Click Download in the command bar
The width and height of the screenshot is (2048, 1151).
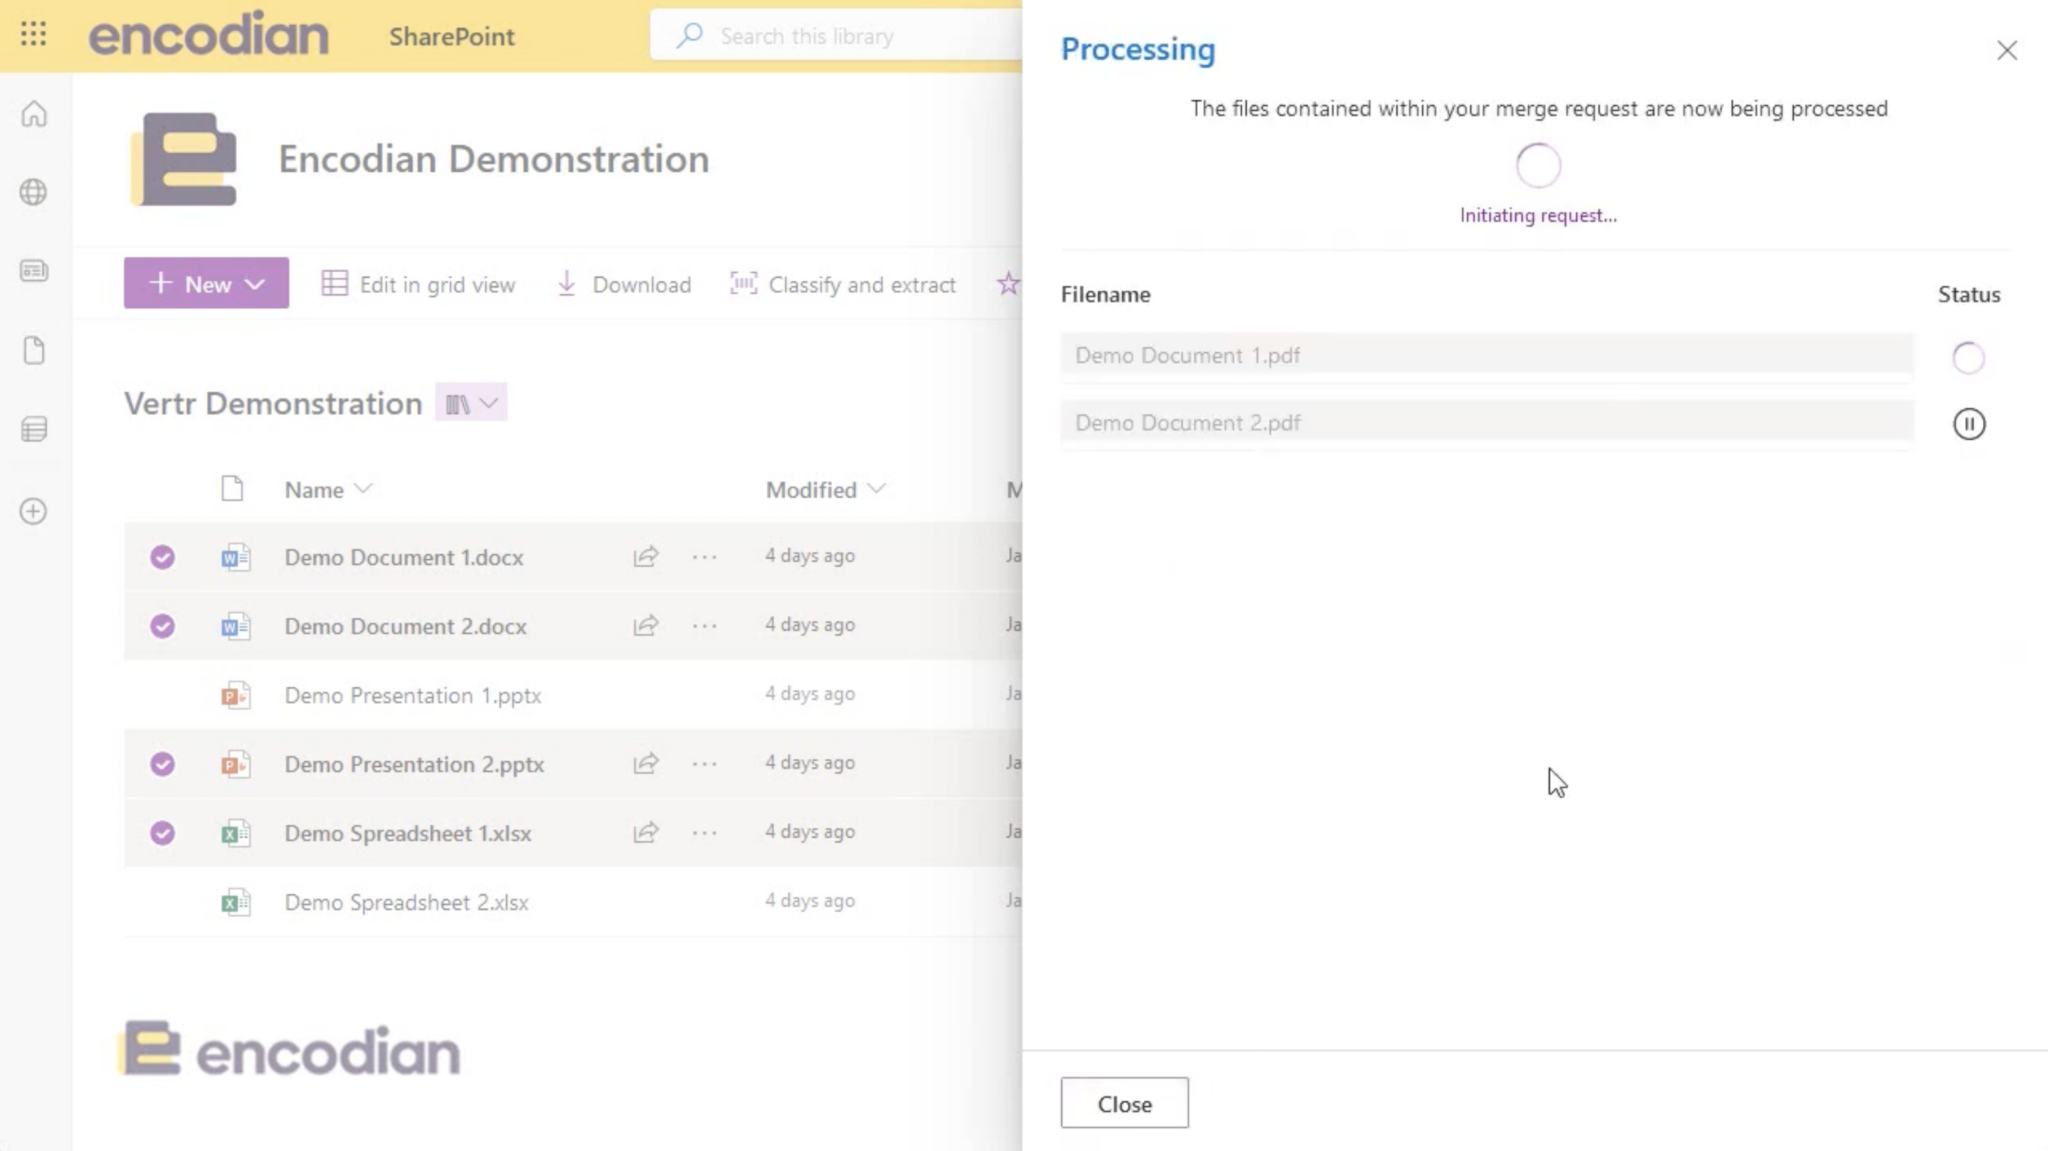click(x=623, y=284)
